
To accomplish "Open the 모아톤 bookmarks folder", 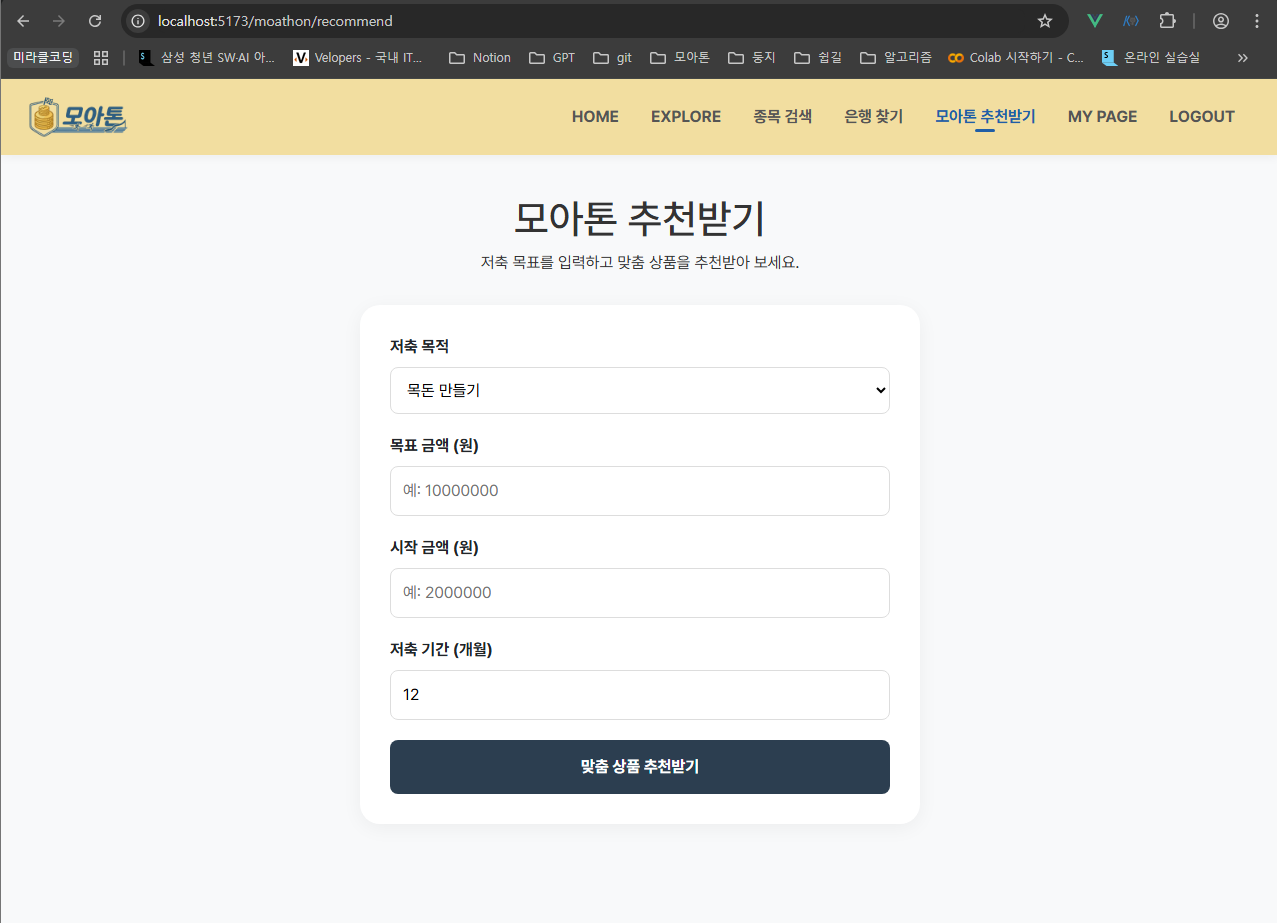I will pyautogui.click(x=680, y=58).
